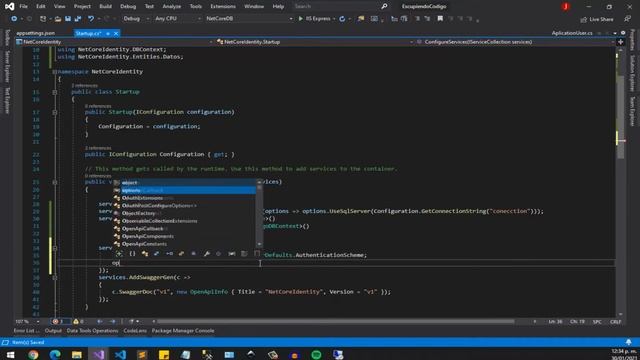Open the Output panel tab
This screenshot has height=360, width=640.
53,331
